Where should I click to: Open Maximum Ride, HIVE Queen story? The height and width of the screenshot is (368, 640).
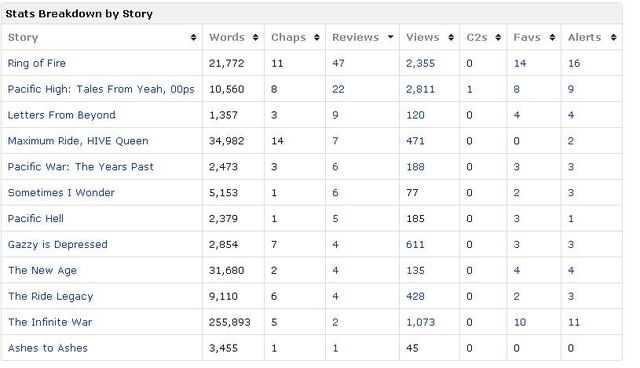pos(78,141)
